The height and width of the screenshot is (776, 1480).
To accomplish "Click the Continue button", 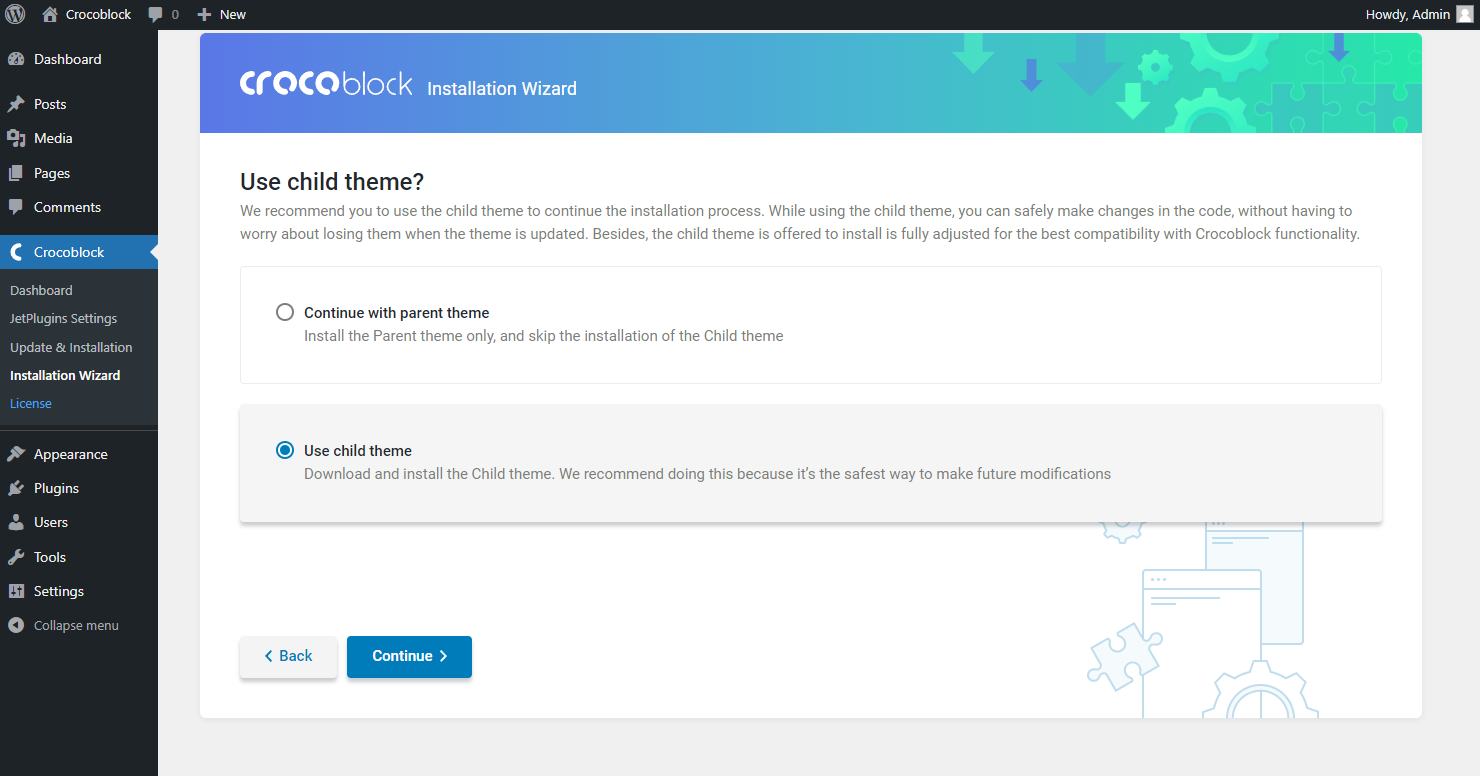I will click(x=409, y=657).
